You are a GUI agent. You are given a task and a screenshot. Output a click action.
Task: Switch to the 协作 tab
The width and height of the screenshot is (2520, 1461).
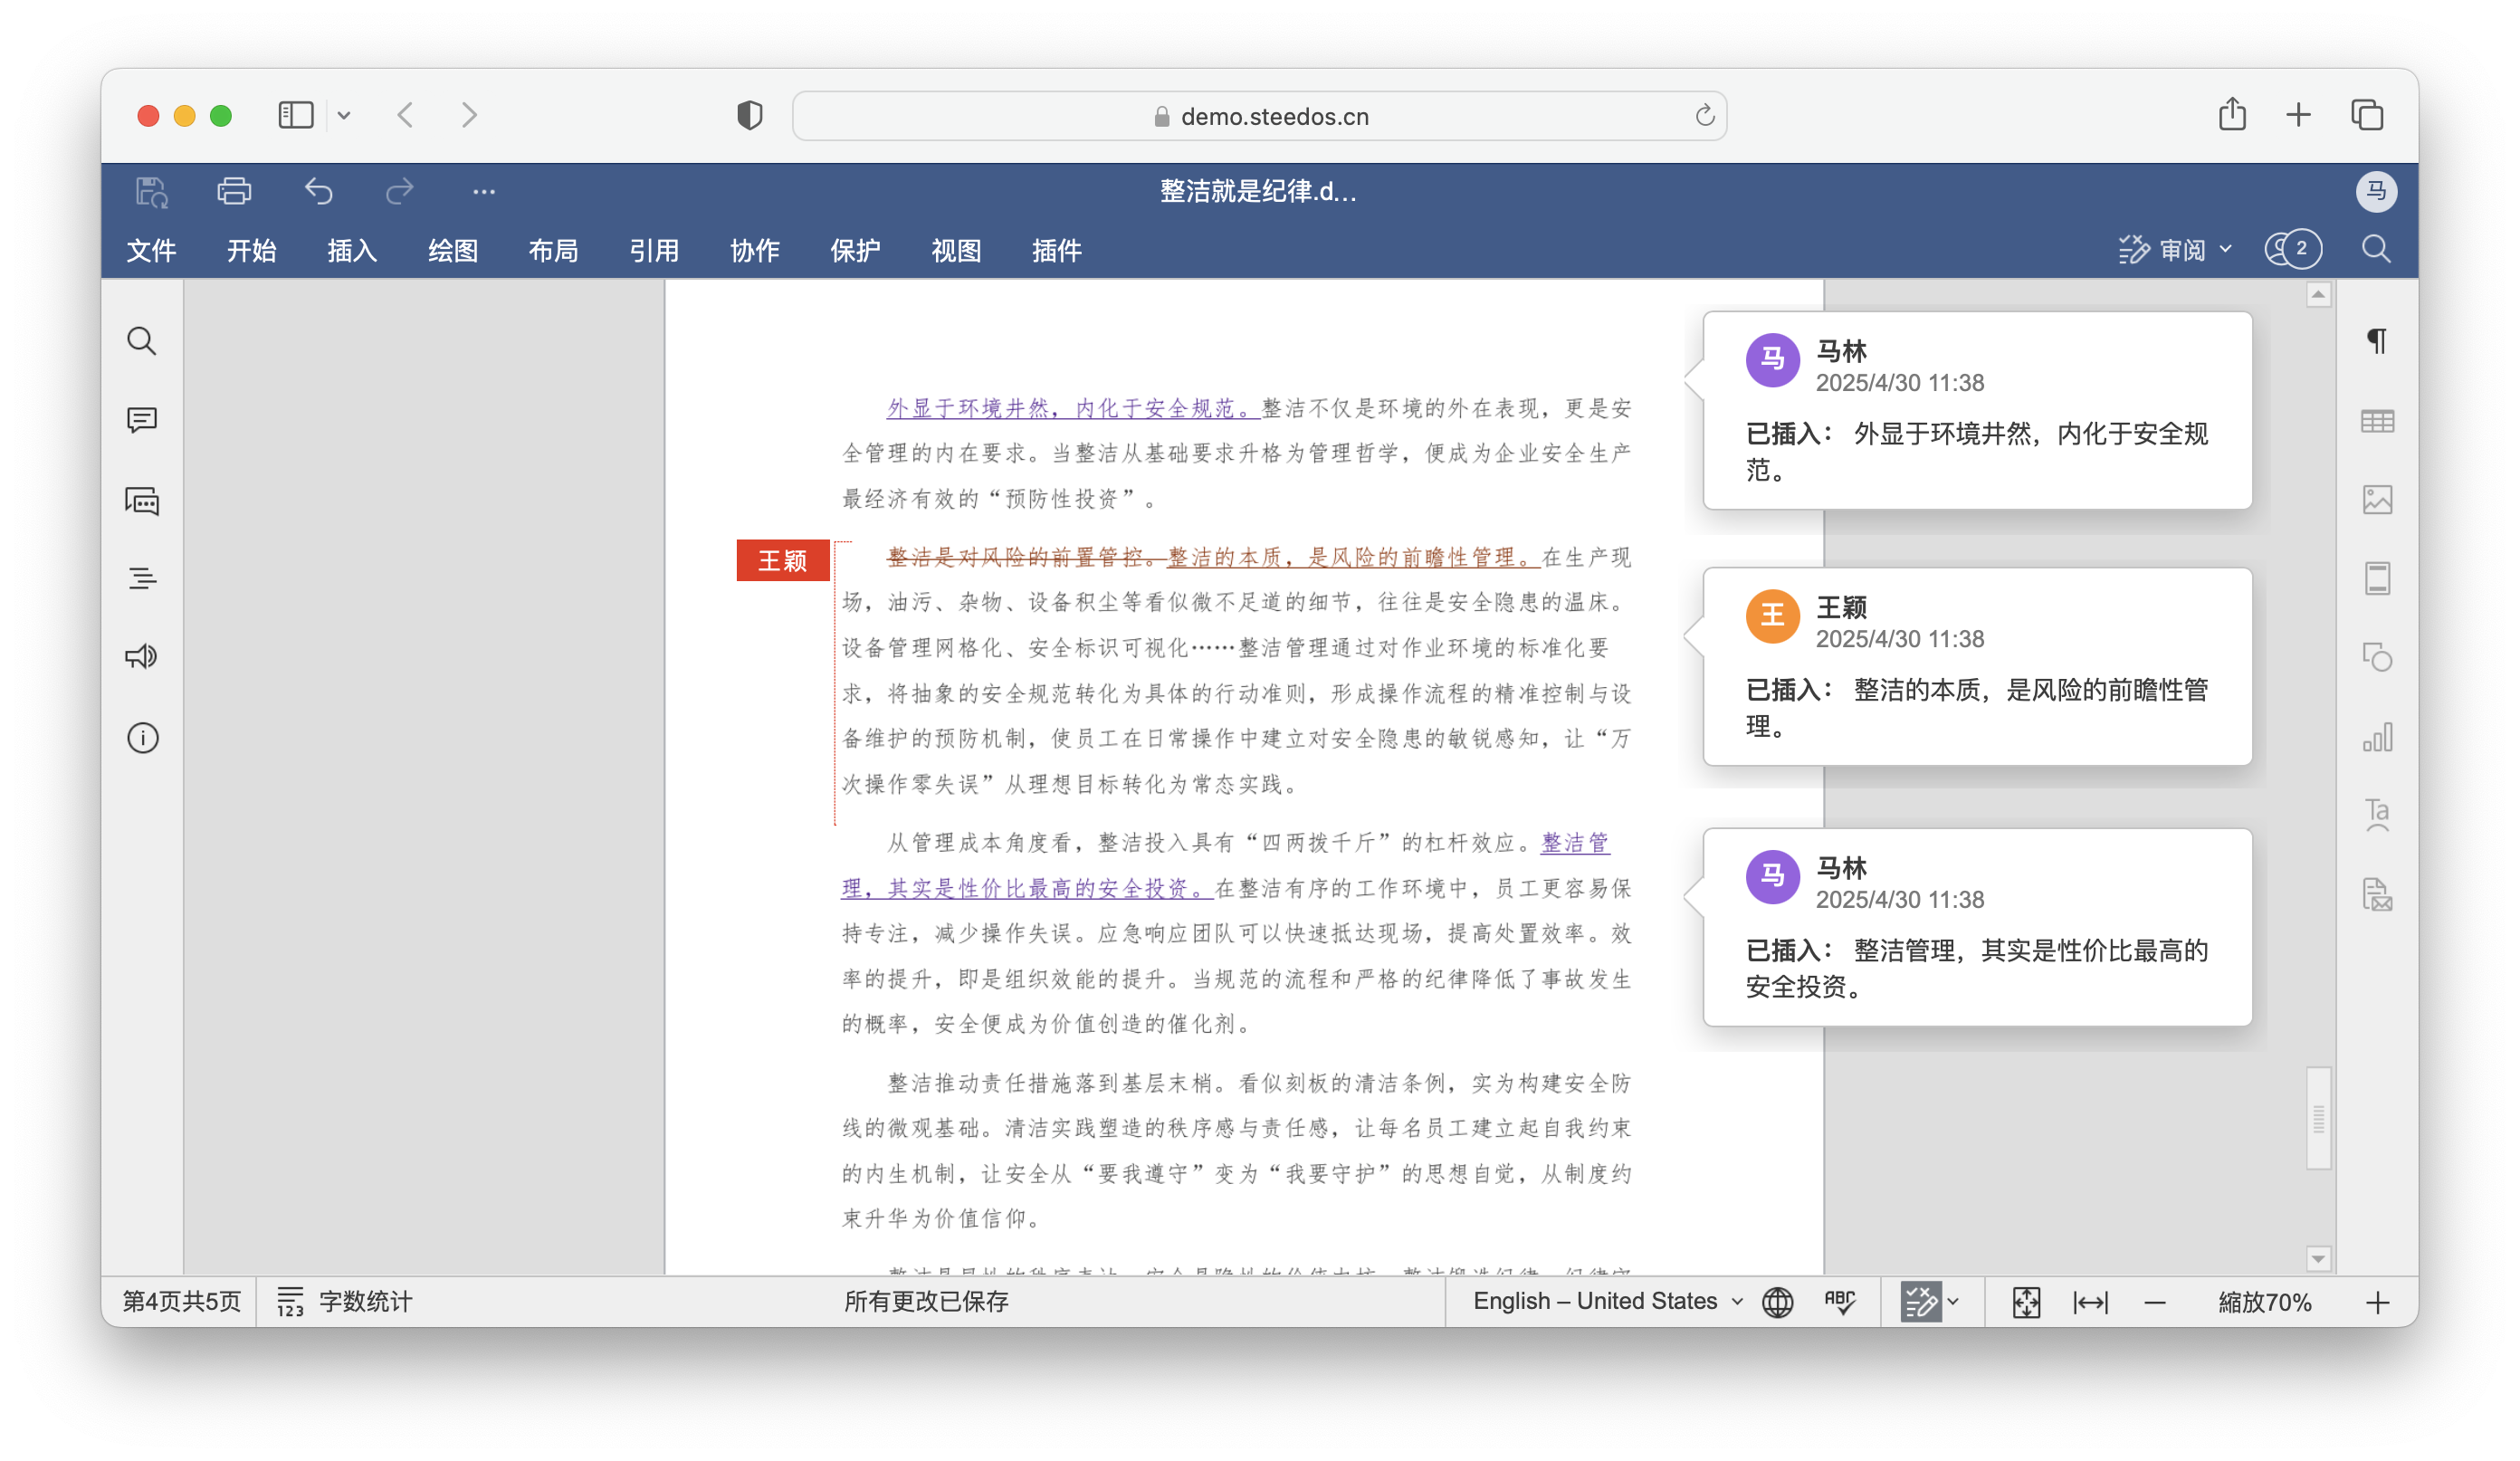coord(755,250)
